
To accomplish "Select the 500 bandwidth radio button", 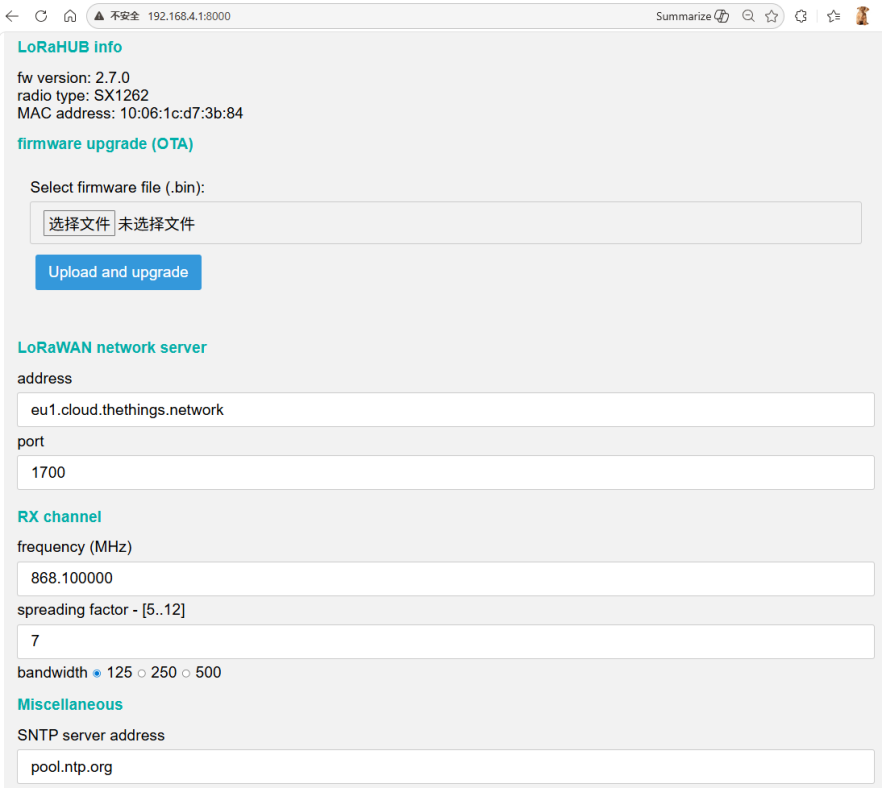I will coord(186,673).
